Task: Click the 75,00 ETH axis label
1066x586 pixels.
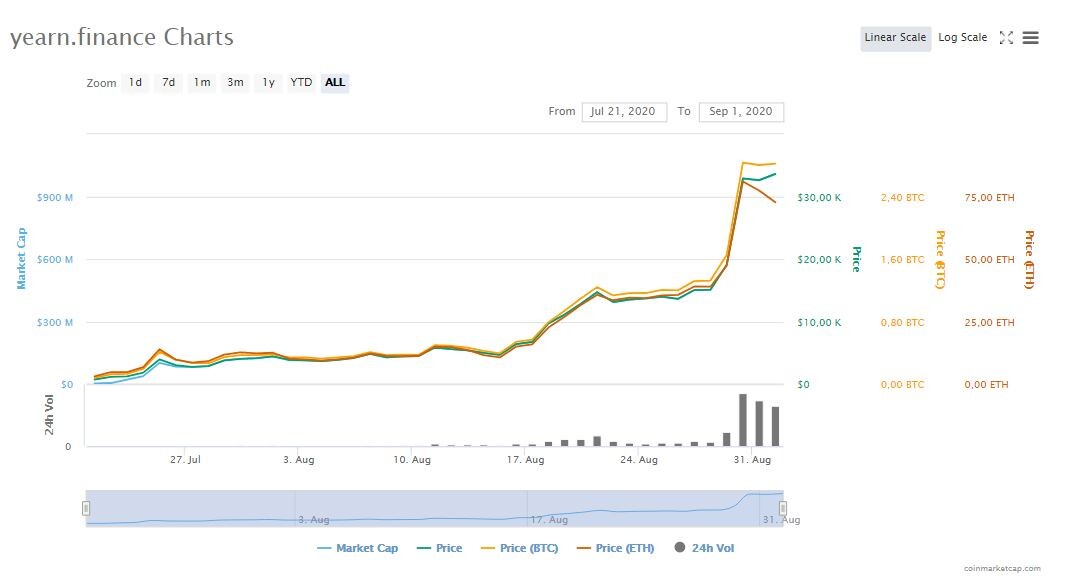Action: 989,198
